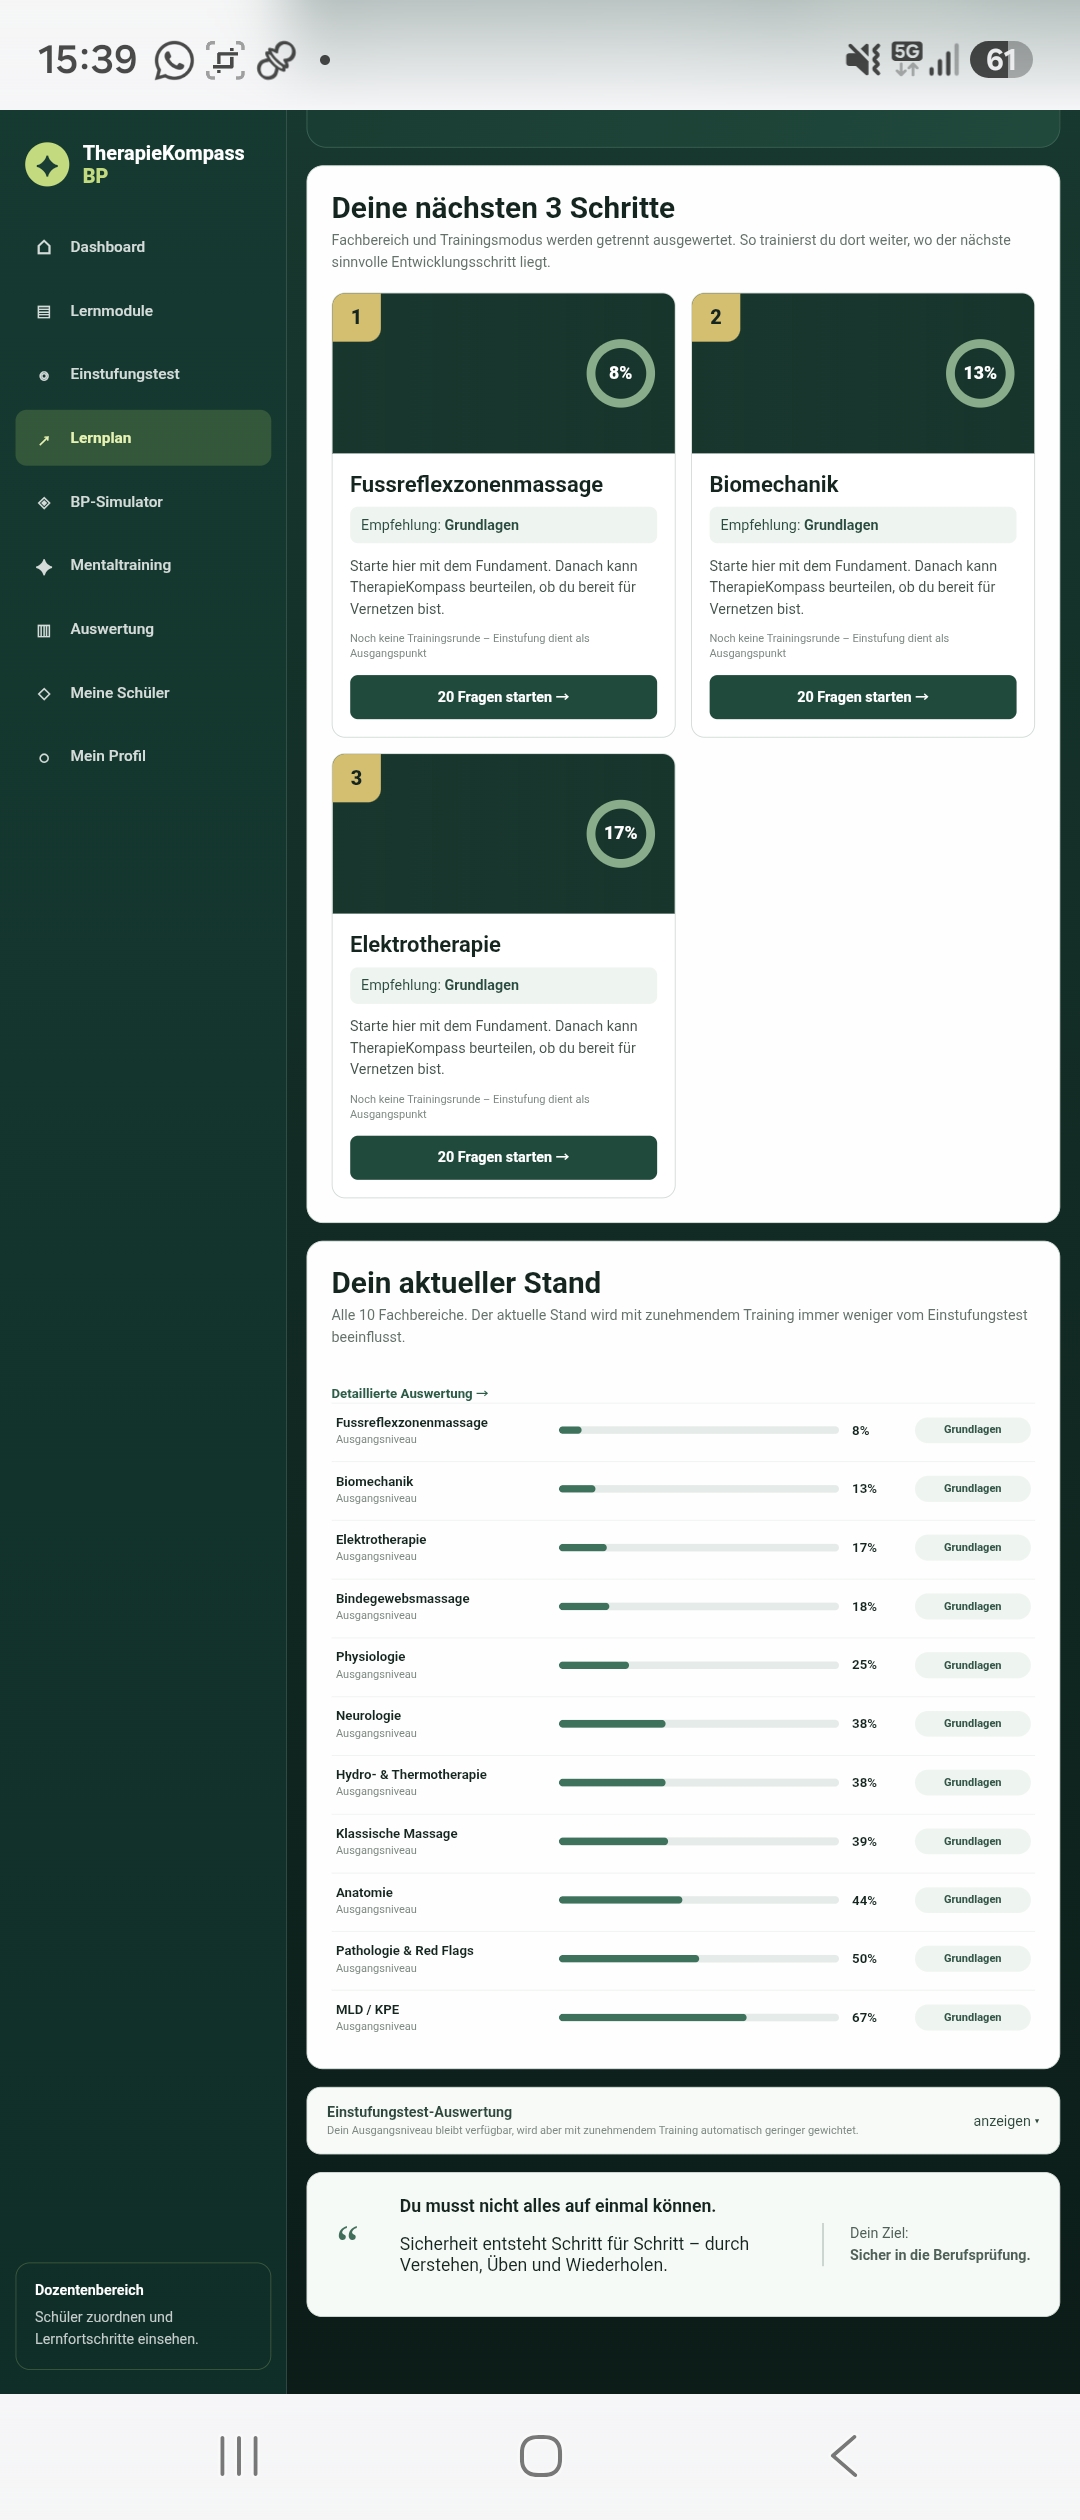1080x2520 pixels.
Task: Click the Klassische Massage row label
Action: pyautogui.click(x=396, y=1833)
